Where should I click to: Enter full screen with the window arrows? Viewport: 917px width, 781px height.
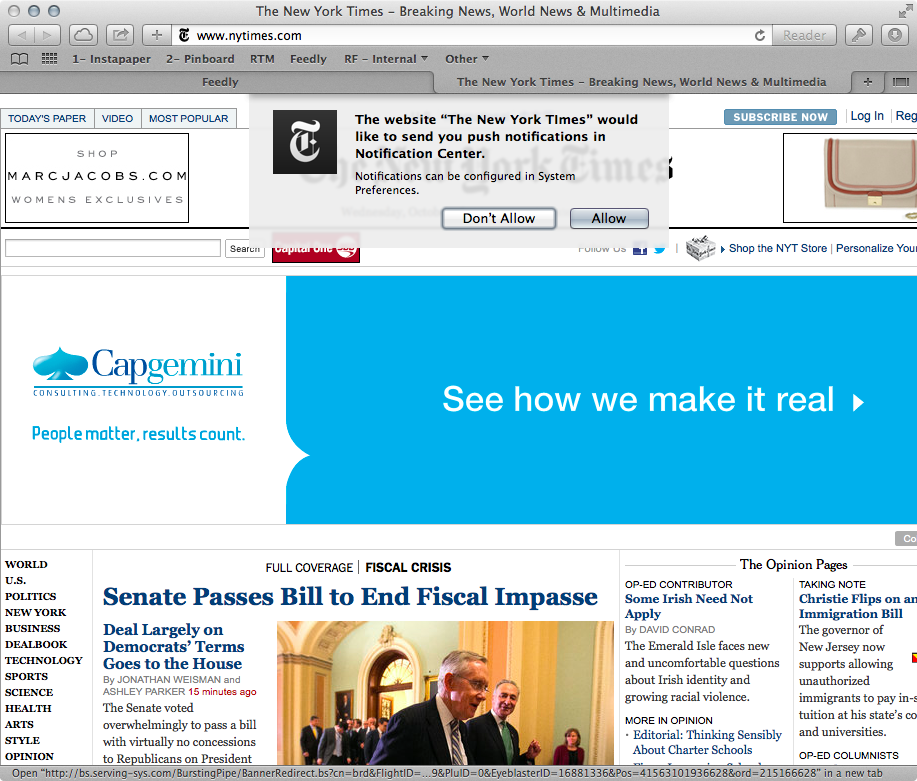pyautogui.click(x=904, y=10)
